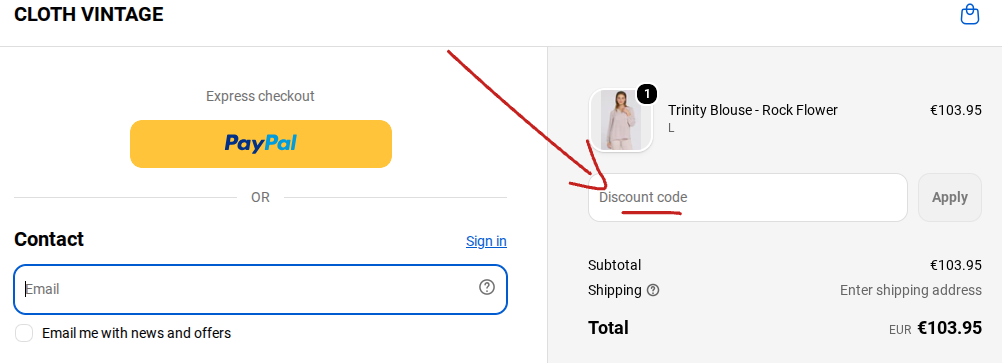Focus the Discount code input field

pos(748,197)
